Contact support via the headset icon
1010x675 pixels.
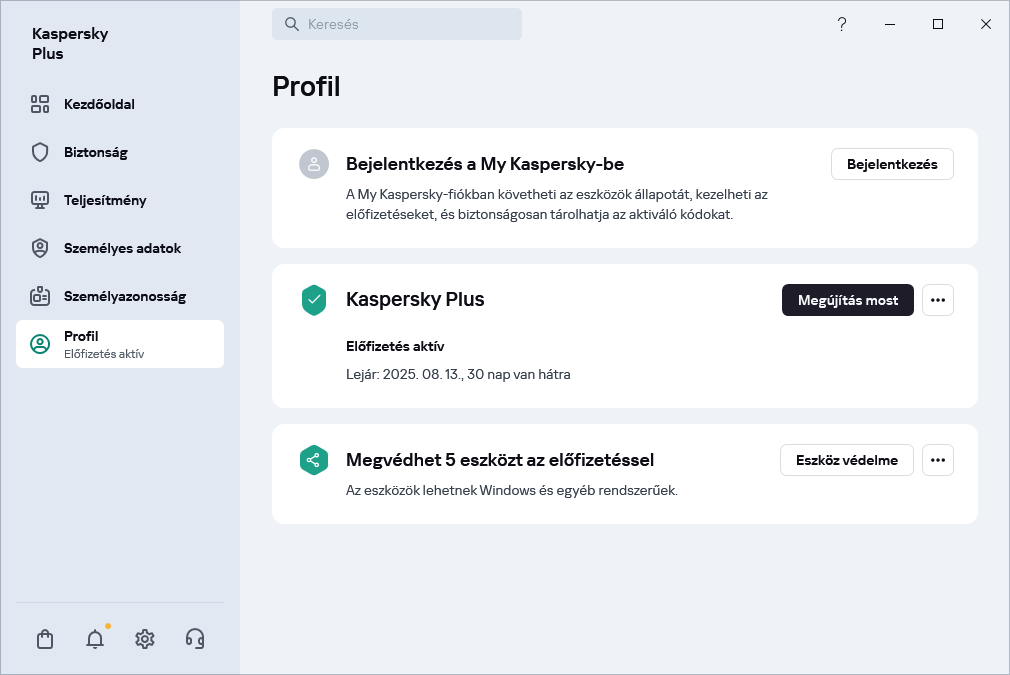[x=195, y=638]
